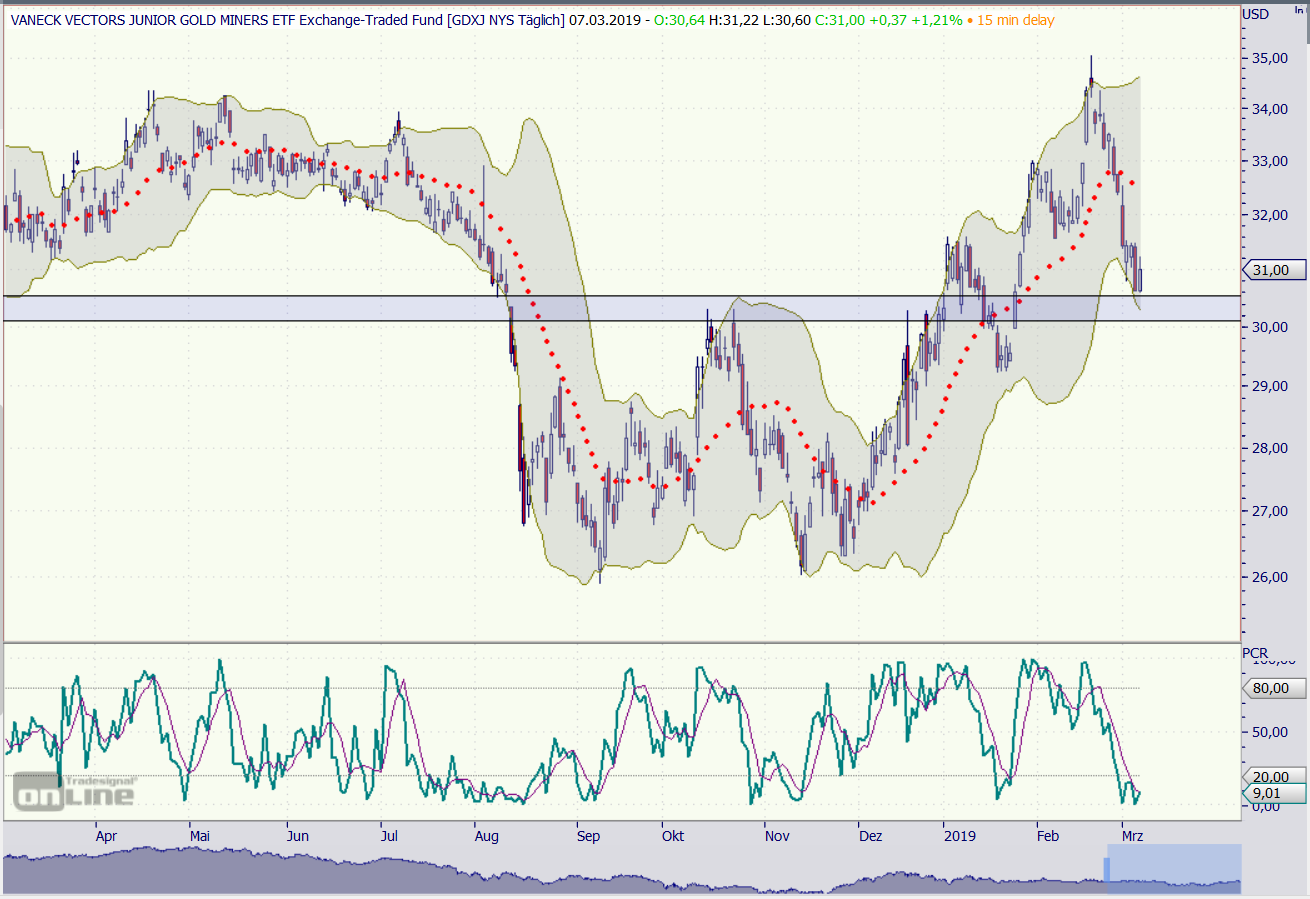Click the 28,00 price axis label
This screenshot has height=899, width=1310.
point(1269,448)
